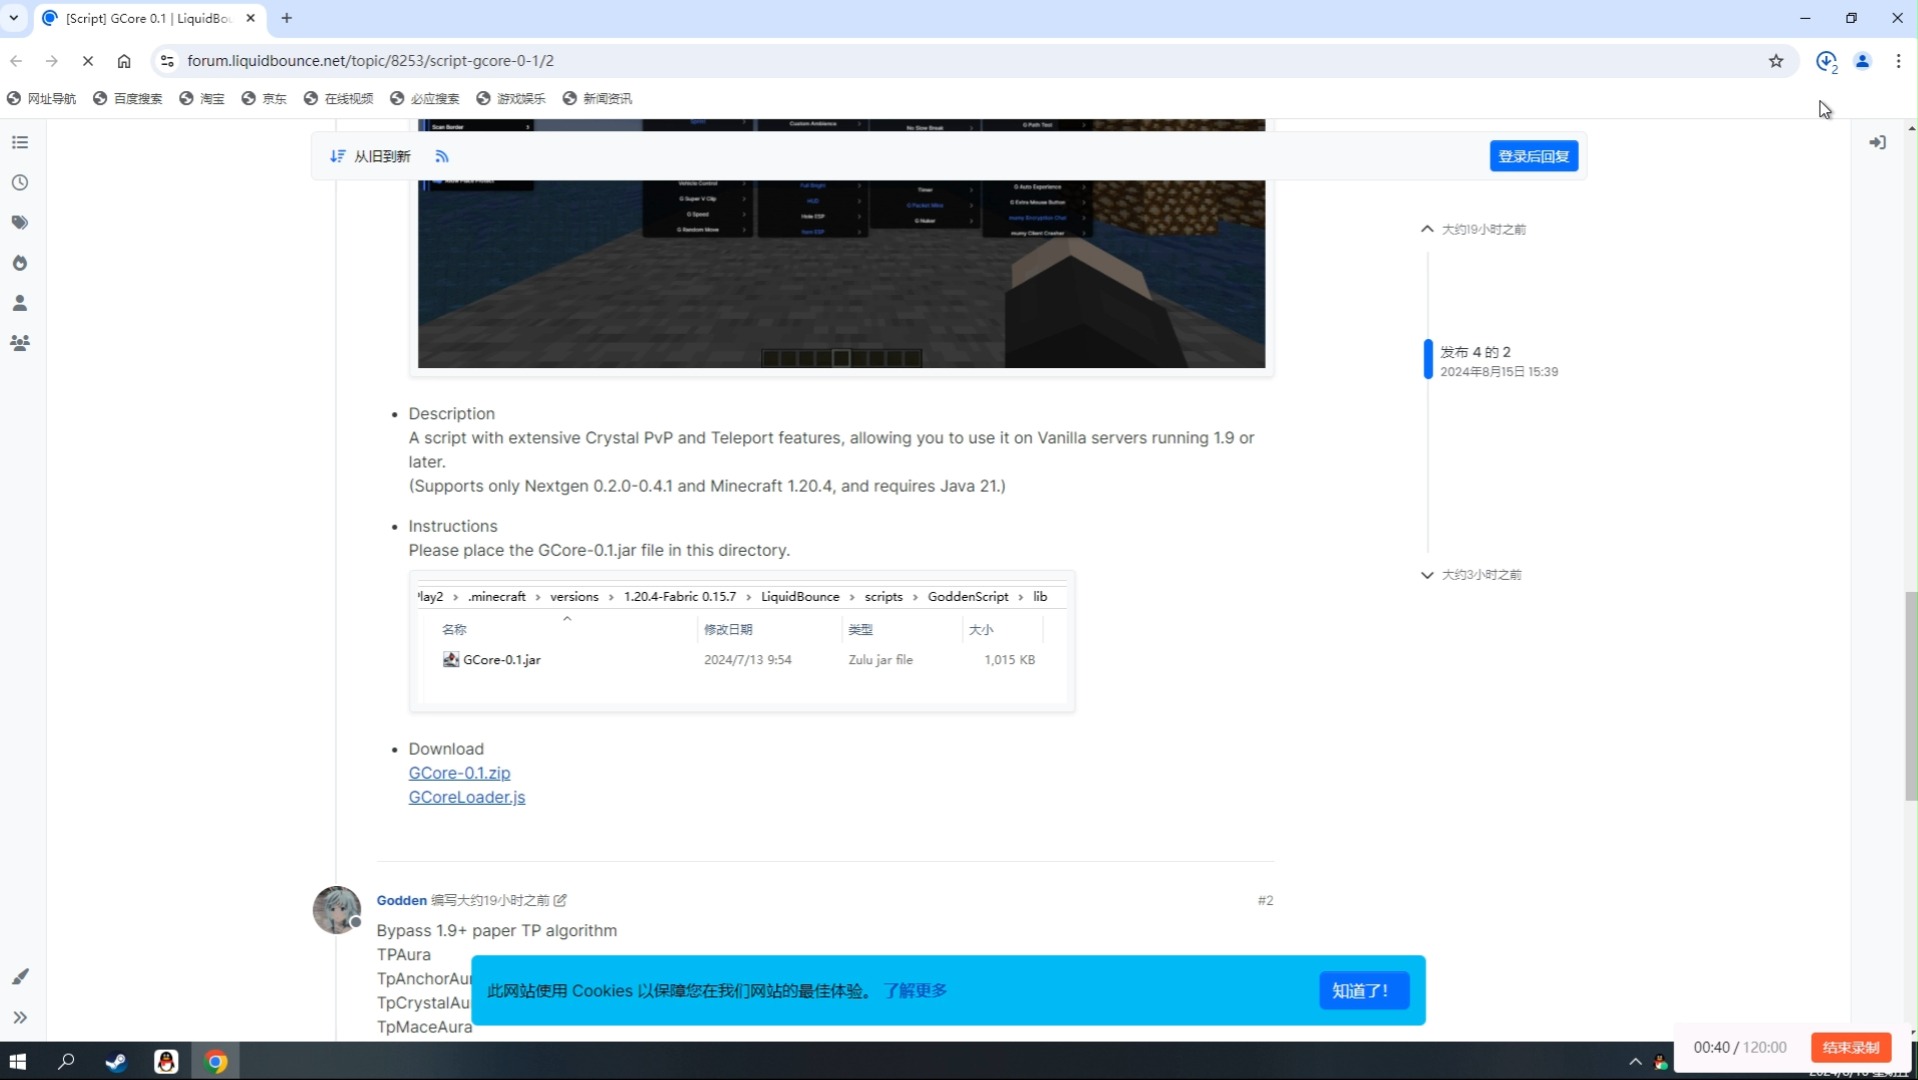Dismiss cookie banner with 知道了! button
1918x1080 pixels.
[x=1363, y=991]
